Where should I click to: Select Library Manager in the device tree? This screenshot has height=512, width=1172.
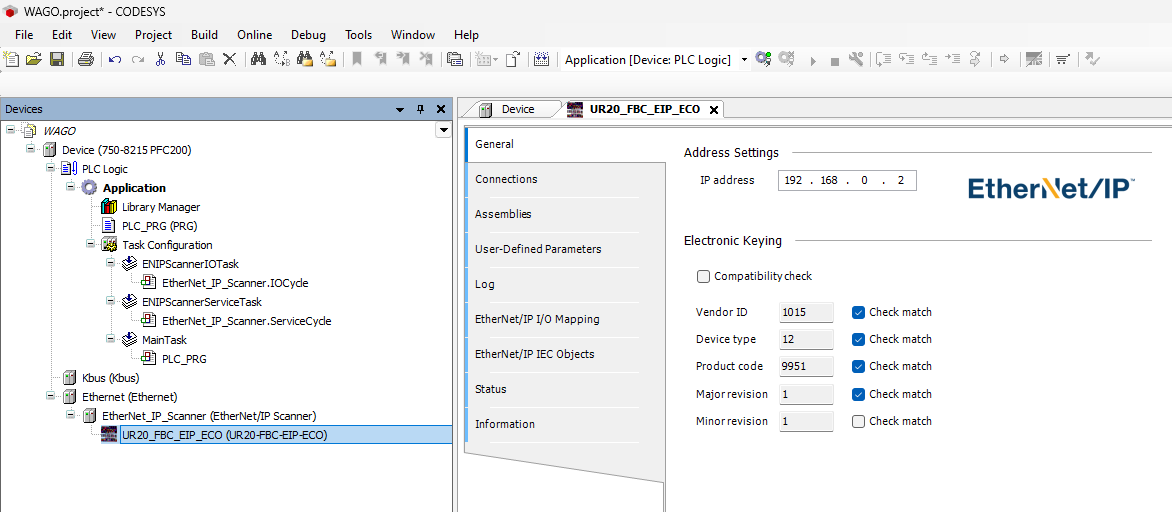161,206
